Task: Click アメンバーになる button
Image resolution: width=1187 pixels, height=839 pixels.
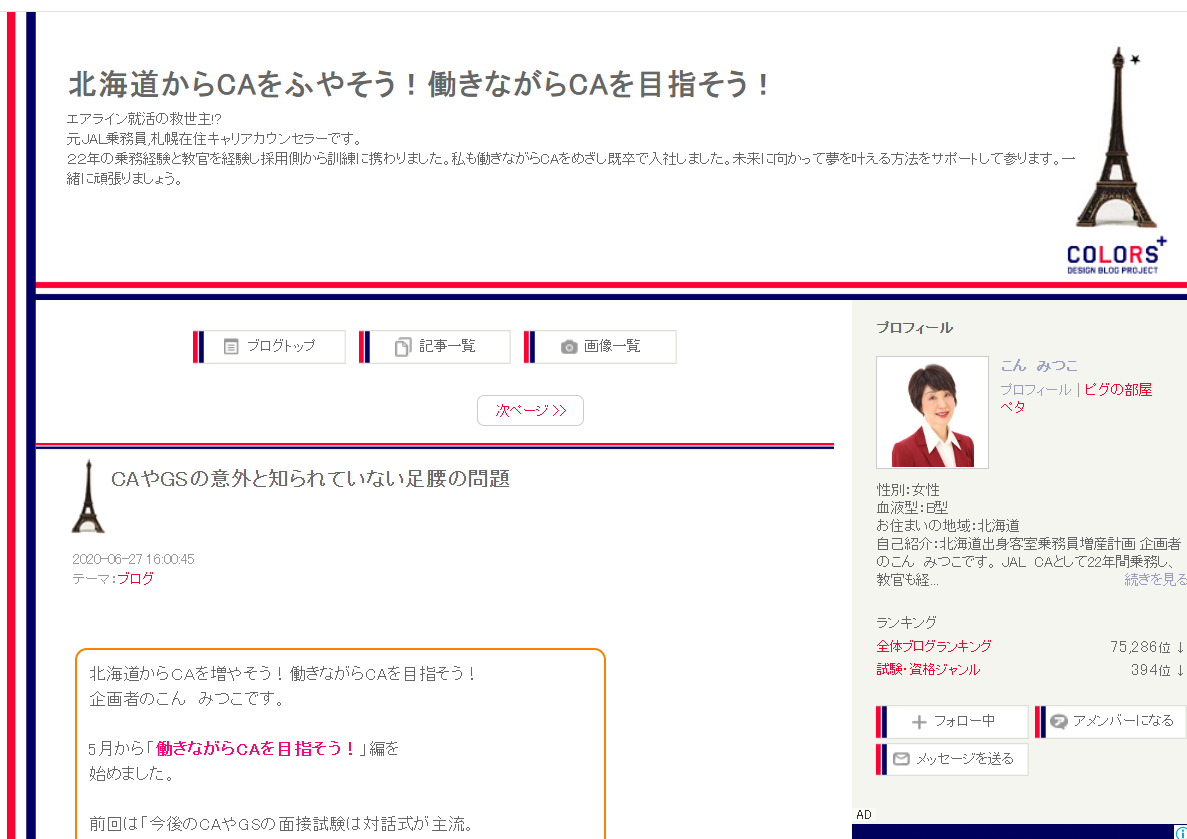Action: point(1111,722)
